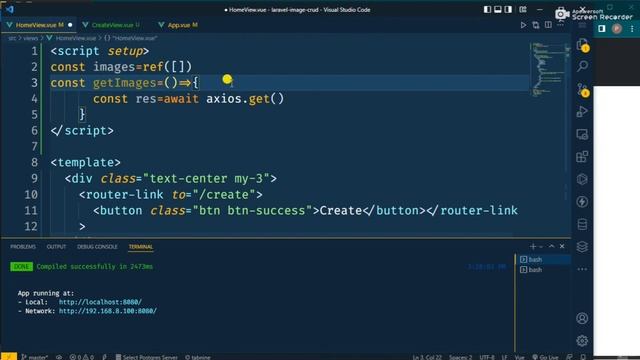Image resolution: width=640 pixels, height=360 pixels.
Task: Open the hexagon extension icon in activity bar
Action: [x=582, y=179]
